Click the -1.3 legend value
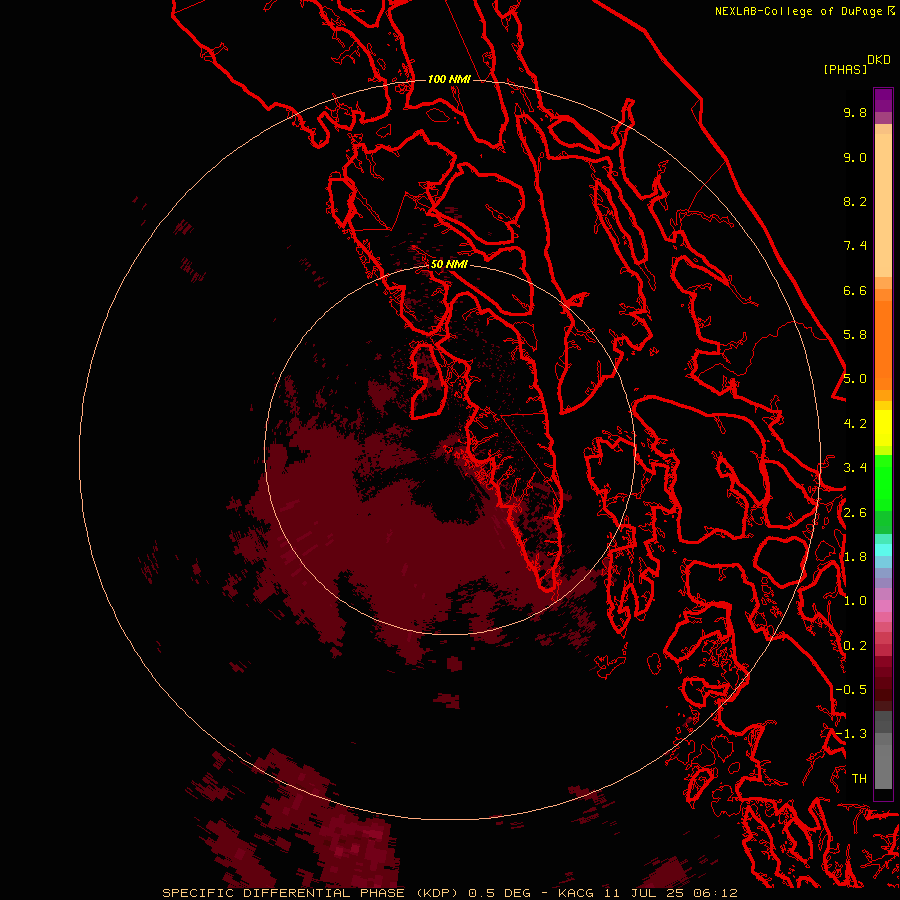900x900 pixels. tap(851, 734)
